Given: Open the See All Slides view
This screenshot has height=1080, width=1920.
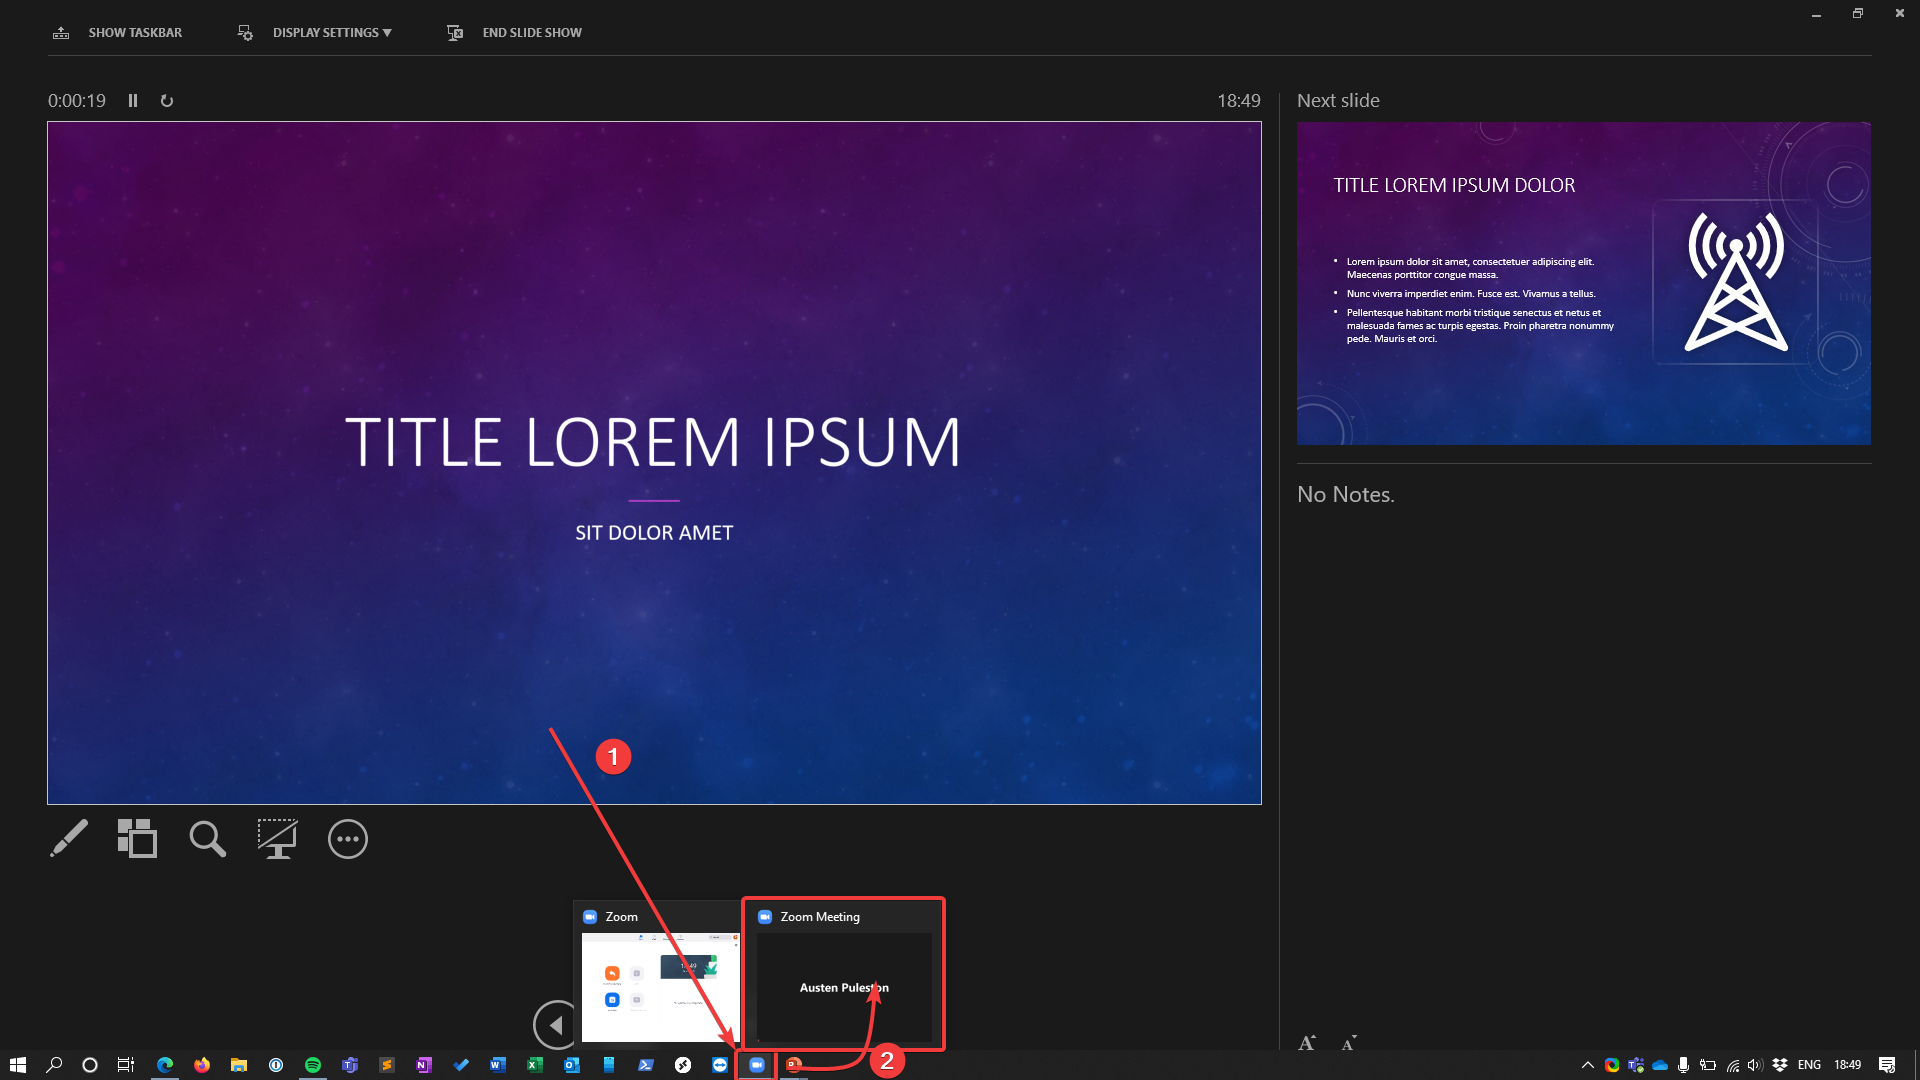Looking at the screenshot, I should pos(137,839).
